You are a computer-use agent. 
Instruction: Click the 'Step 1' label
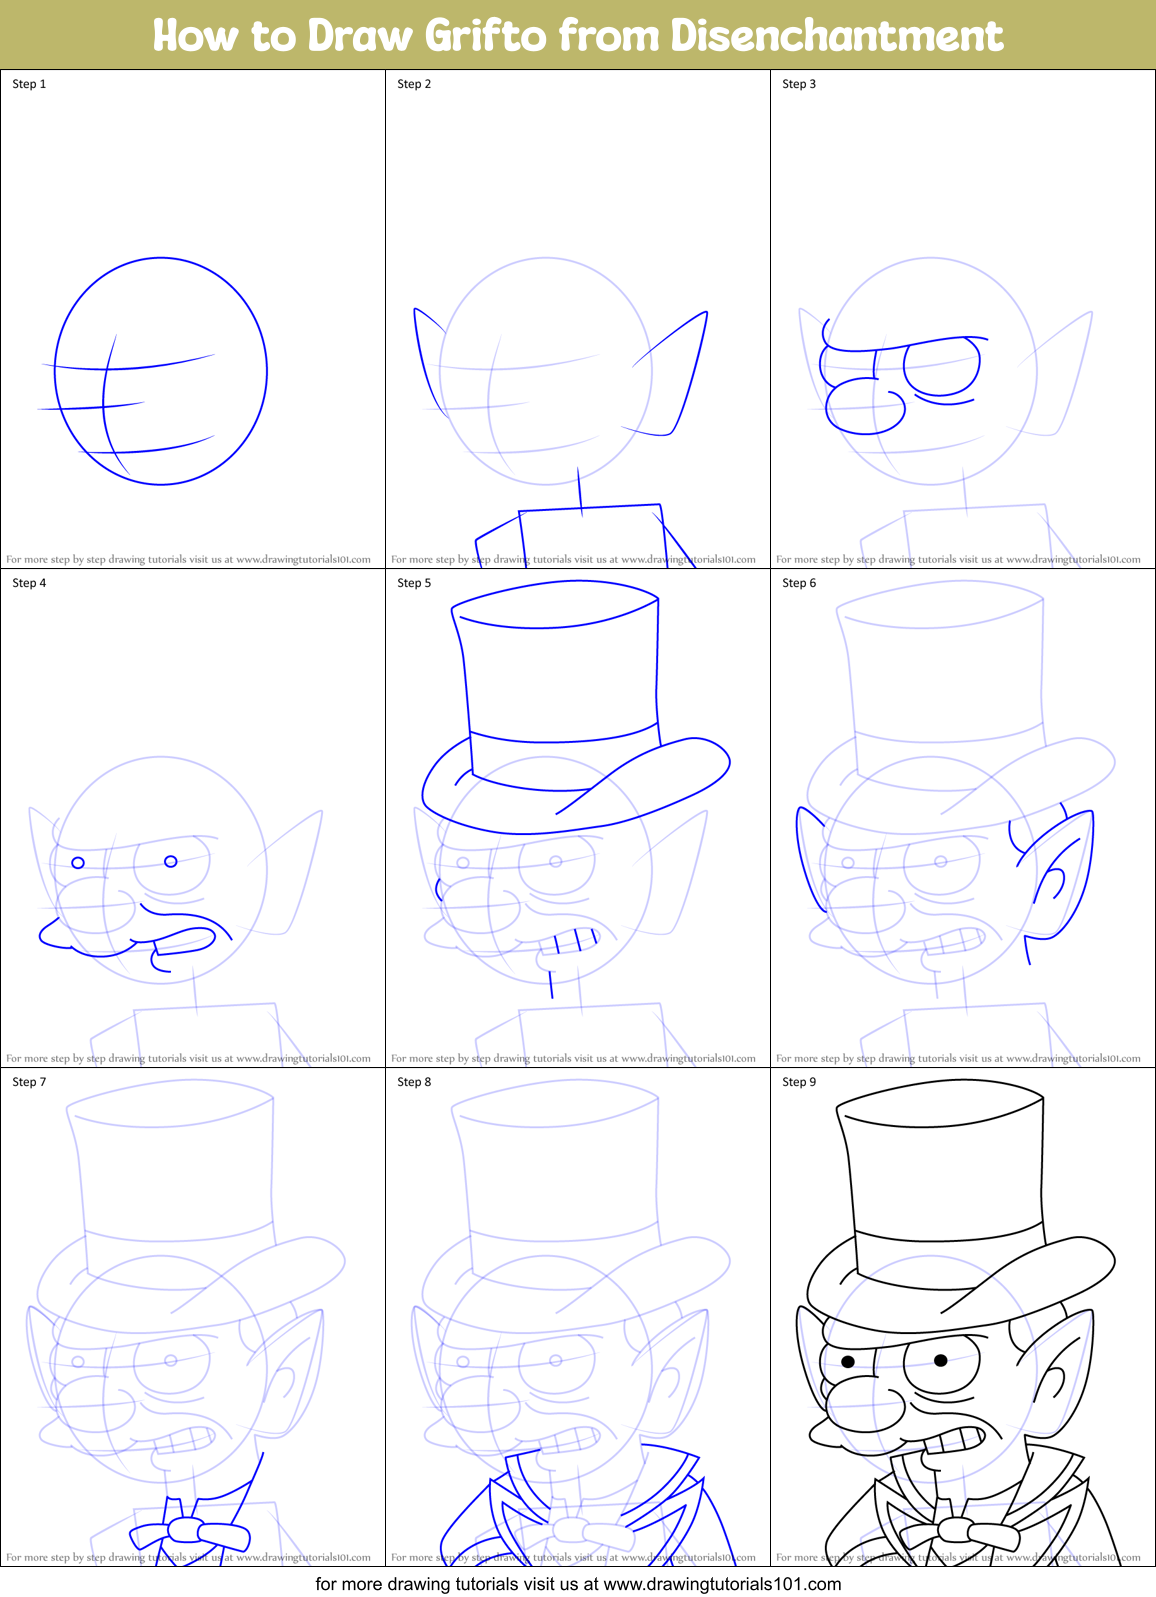(x=29, y=84)
